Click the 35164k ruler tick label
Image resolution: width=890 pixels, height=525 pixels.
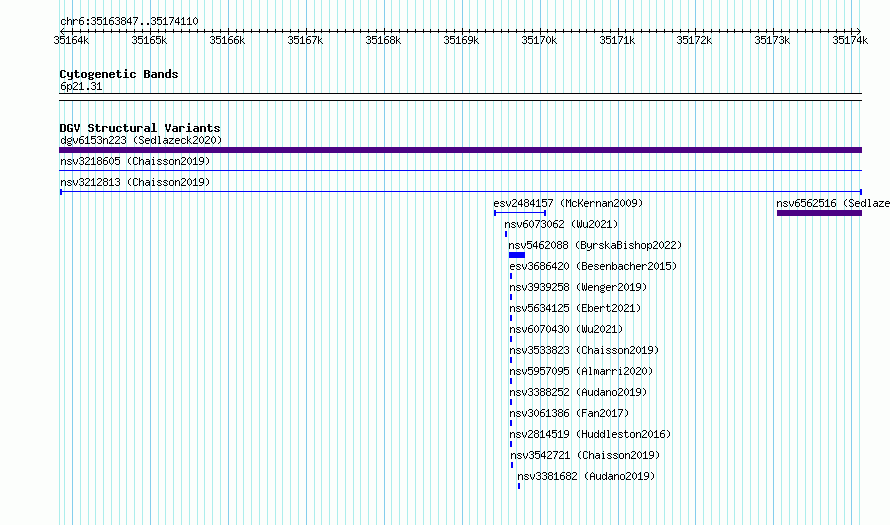coord(71,40)
